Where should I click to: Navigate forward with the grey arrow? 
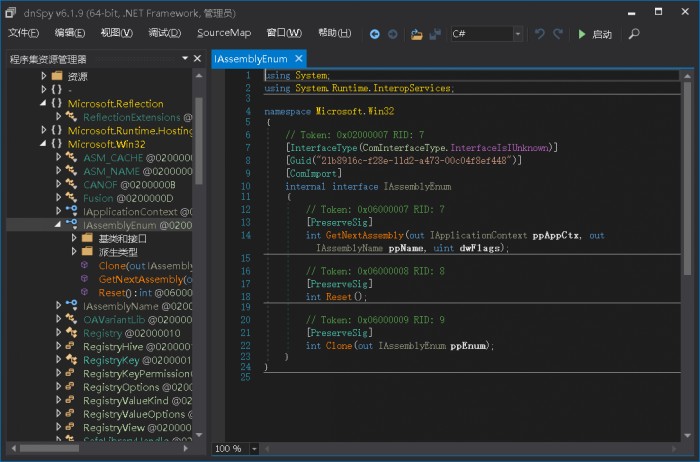392,34
